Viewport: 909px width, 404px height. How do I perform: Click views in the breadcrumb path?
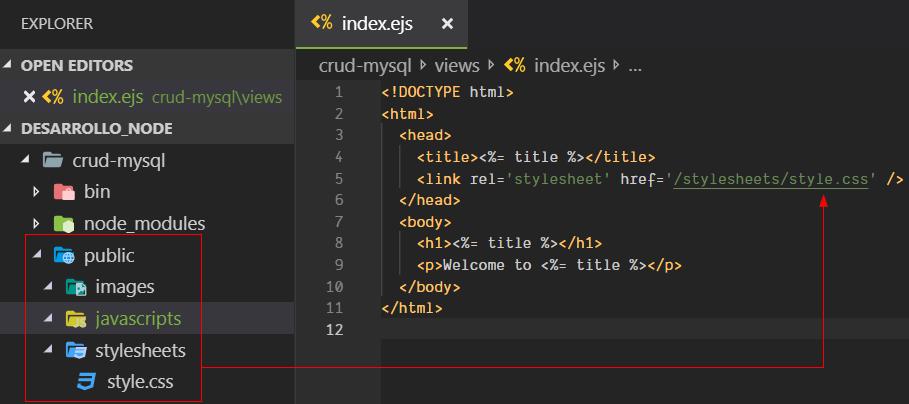pyautogui.click(x=457, y=66)
